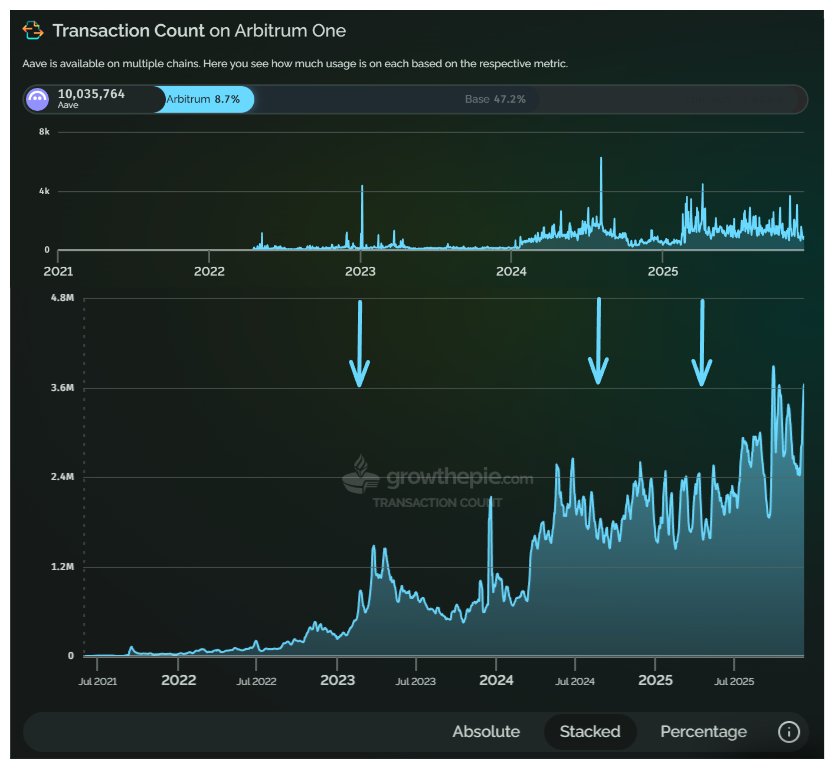Select the Stacked chart mode

[x=590, y=732]
